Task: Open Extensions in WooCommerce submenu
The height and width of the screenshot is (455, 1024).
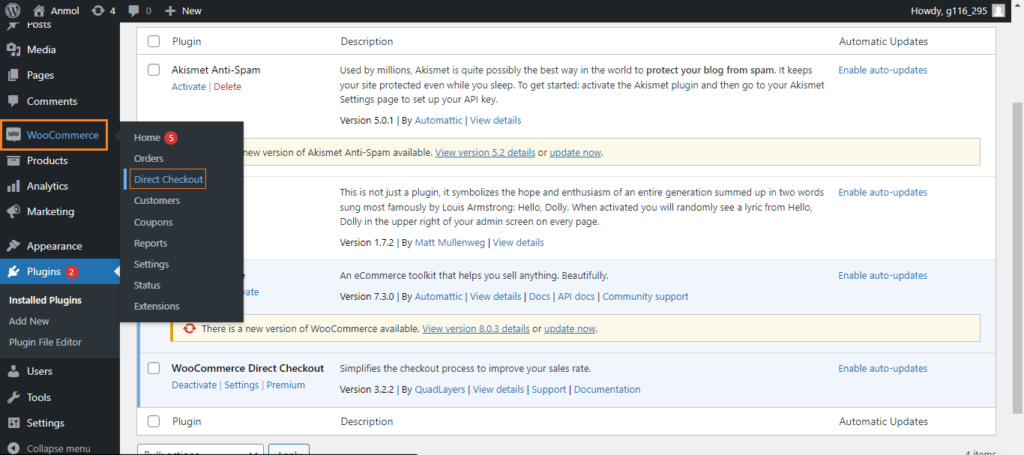Action: tap(157, 306)
